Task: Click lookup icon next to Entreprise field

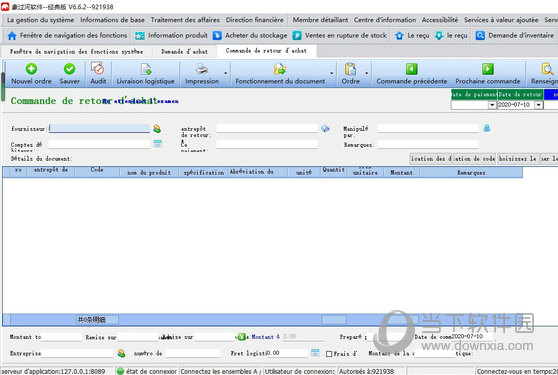Action: [121, 353]
